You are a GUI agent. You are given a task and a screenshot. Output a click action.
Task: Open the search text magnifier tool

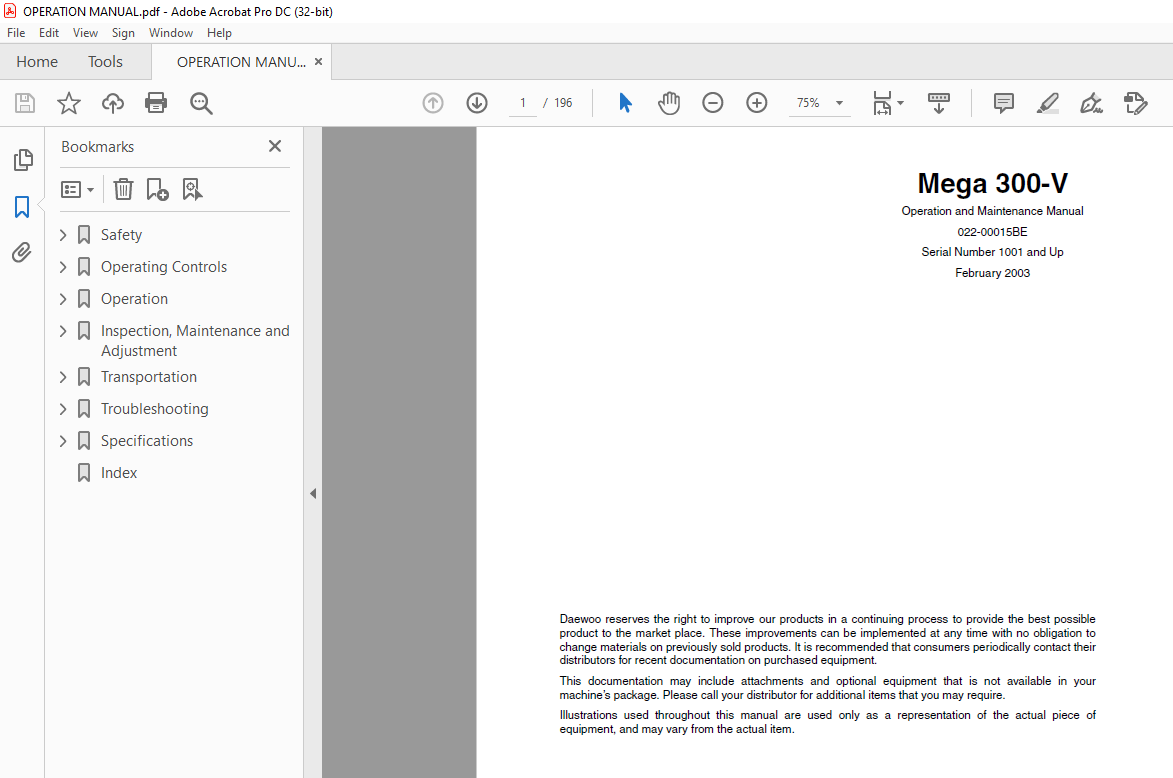click(x=200, y=102)
